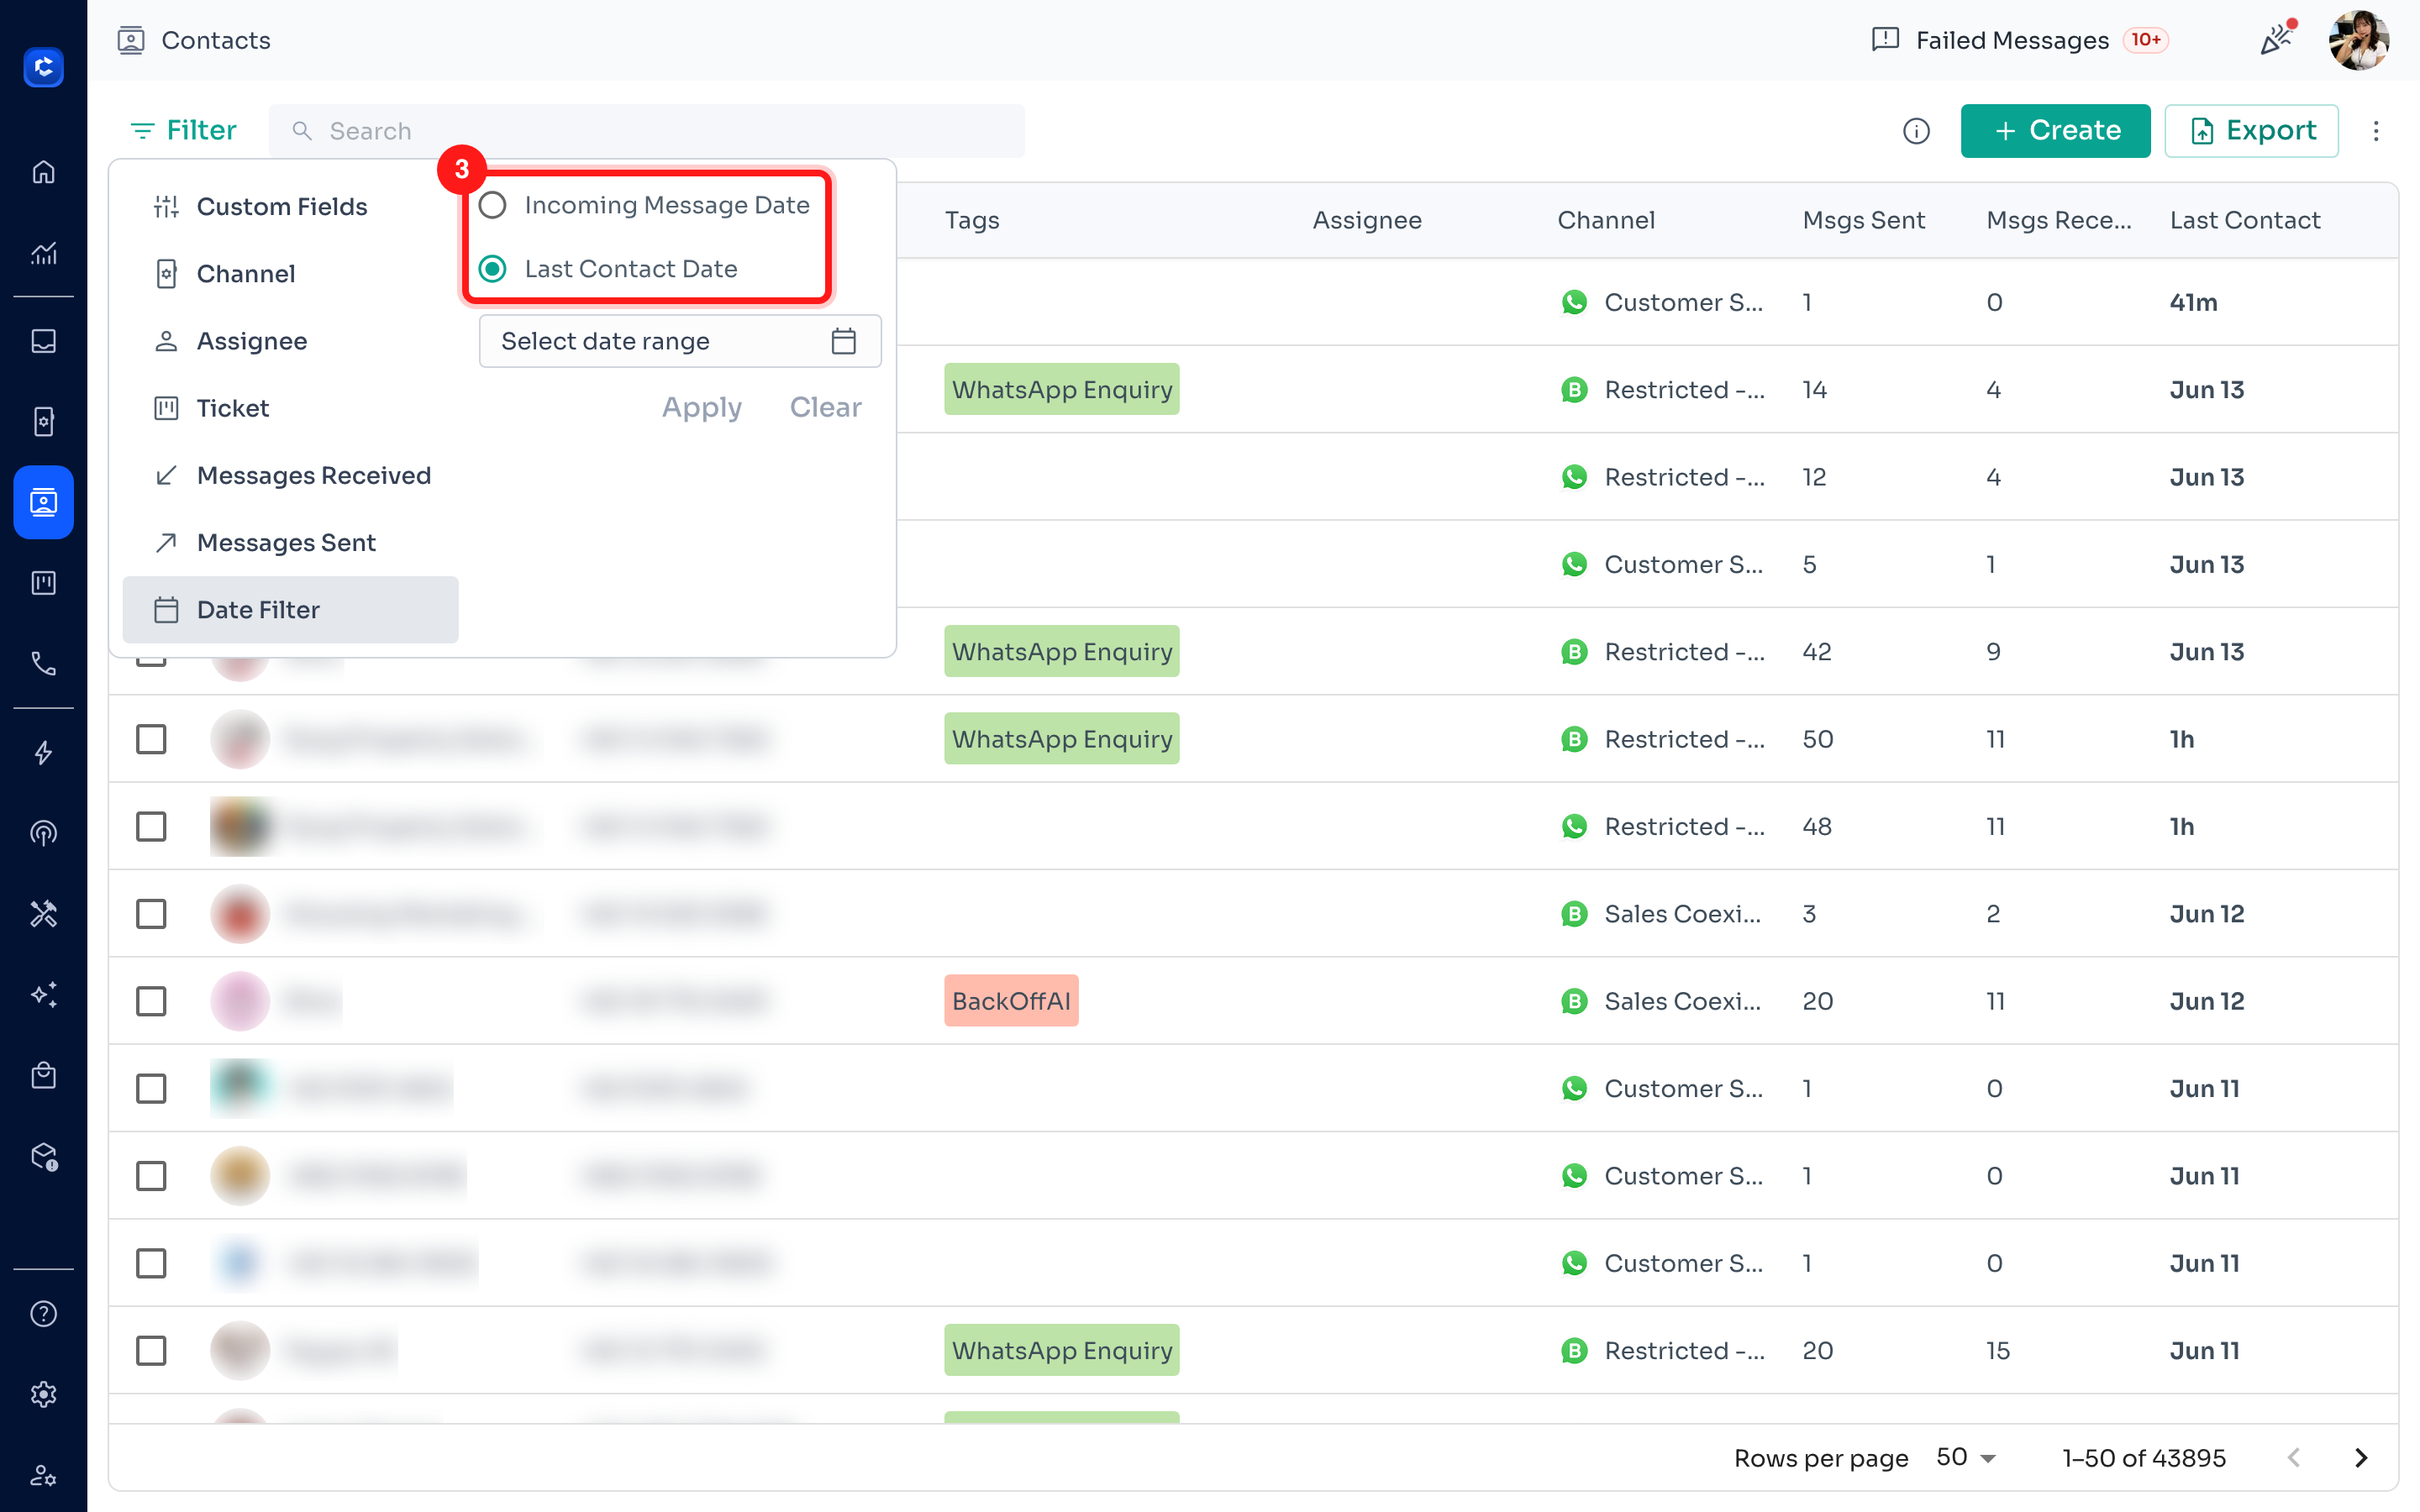Open the Analytics chart icon in sidebar
This screenshot has width=2420, height=1512.
43,253
